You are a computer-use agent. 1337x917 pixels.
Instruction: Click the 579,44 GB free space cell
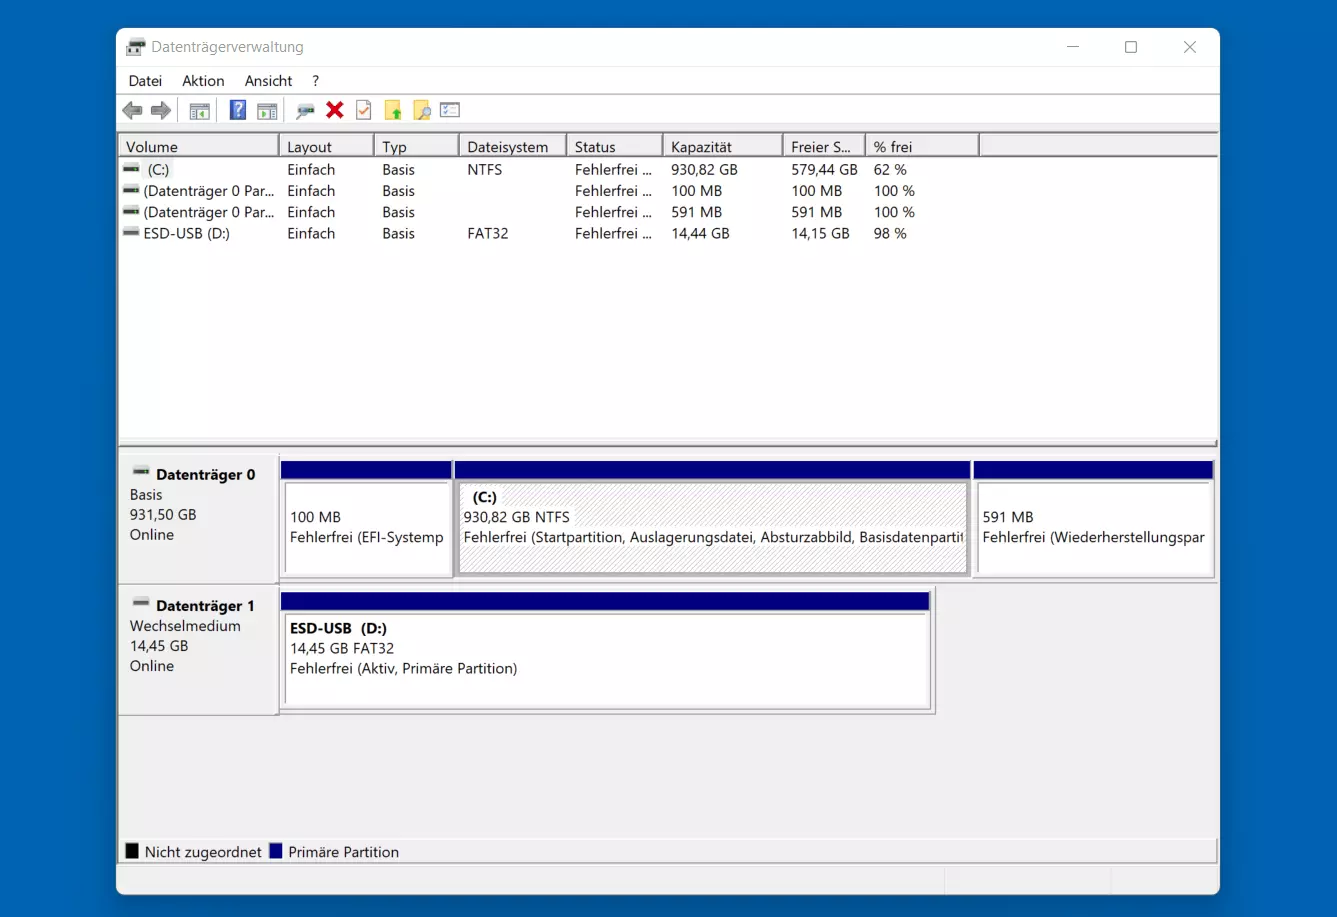coord(824,170)
